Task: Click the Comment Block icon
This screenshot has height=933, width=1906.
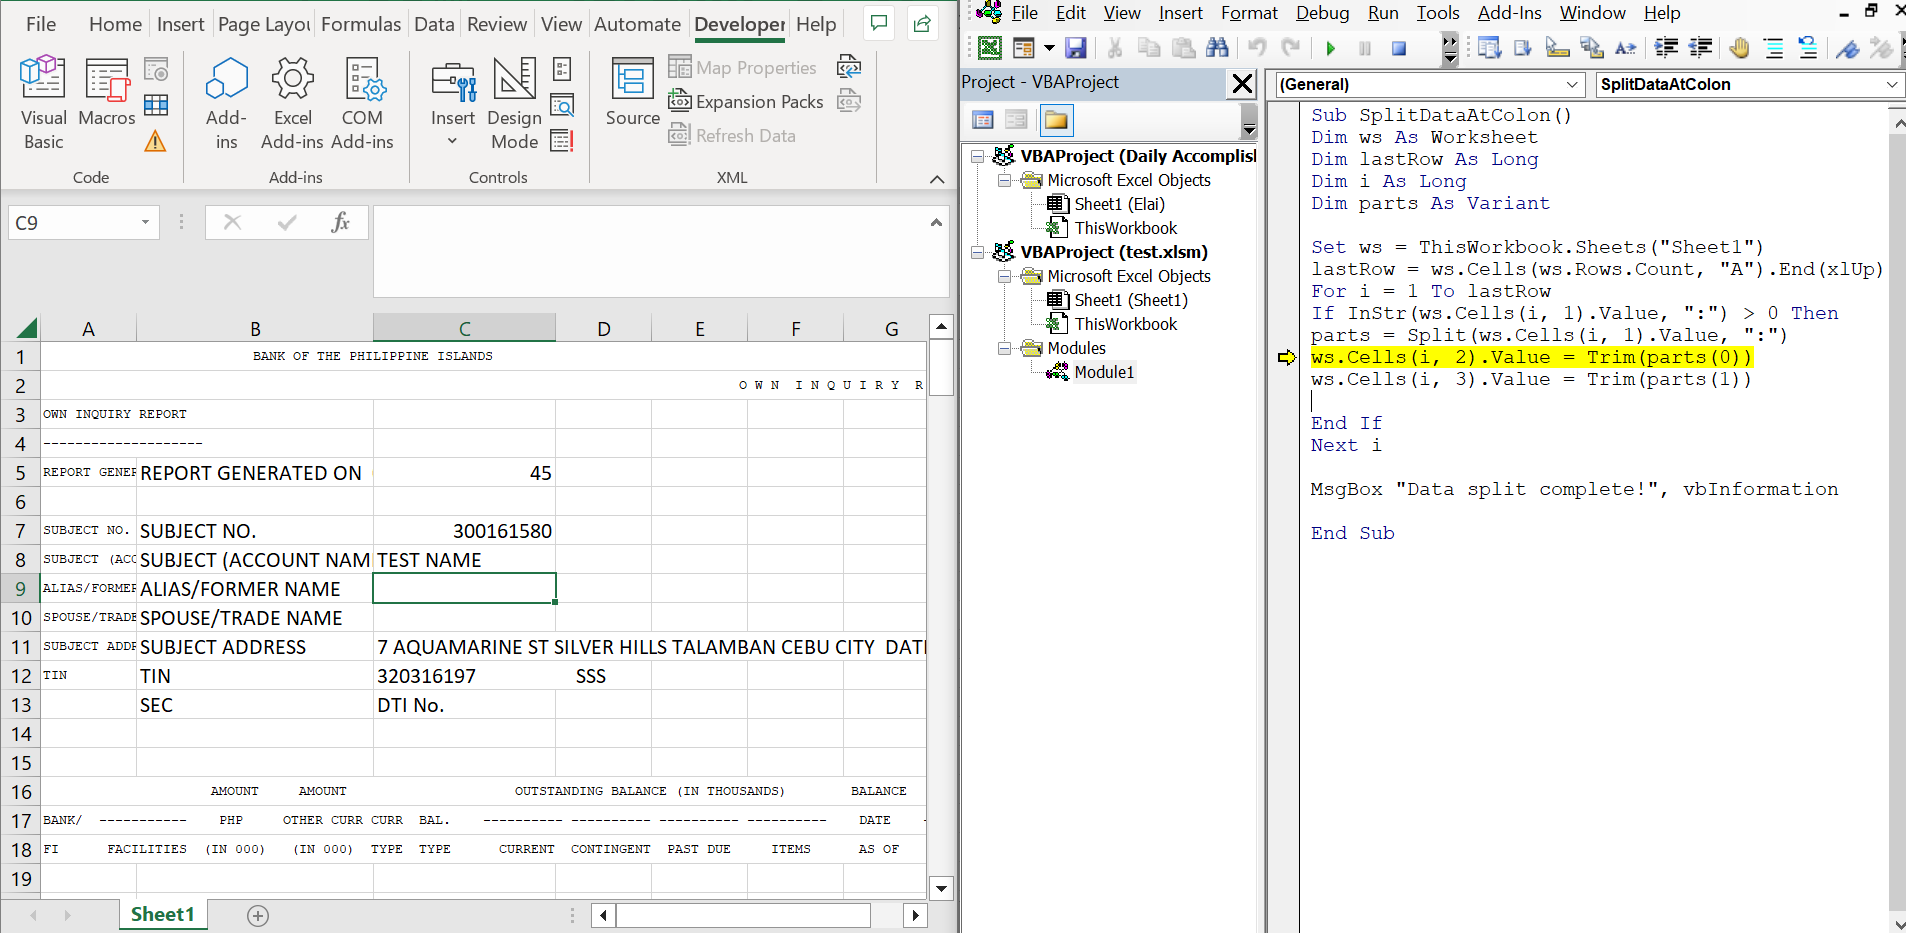Action: [x=1774, y=47]
